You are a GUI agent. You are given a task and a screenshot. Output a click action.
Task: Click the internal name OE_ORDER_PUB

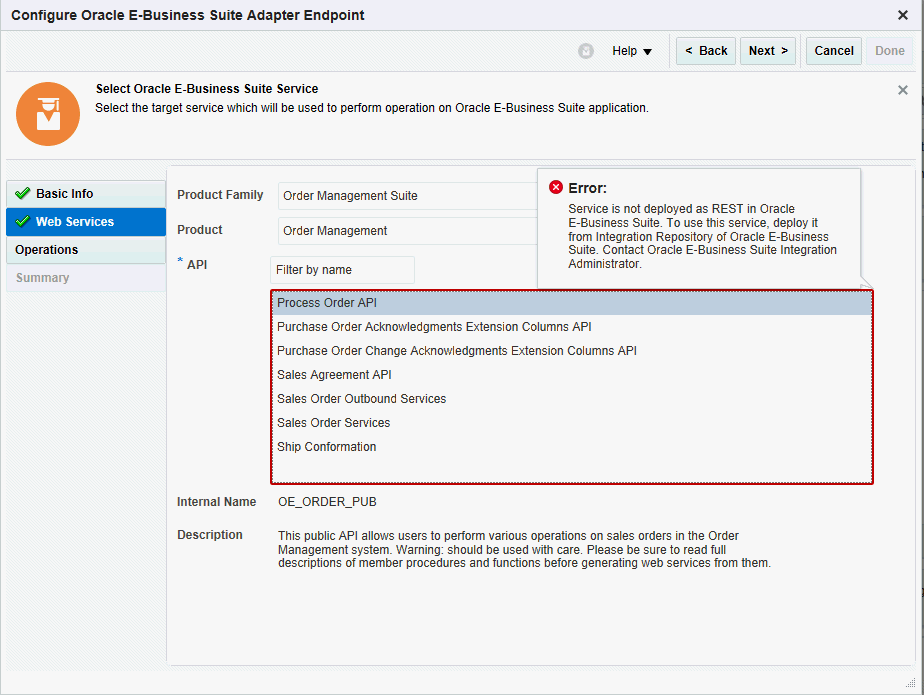[x=327, y=502]
